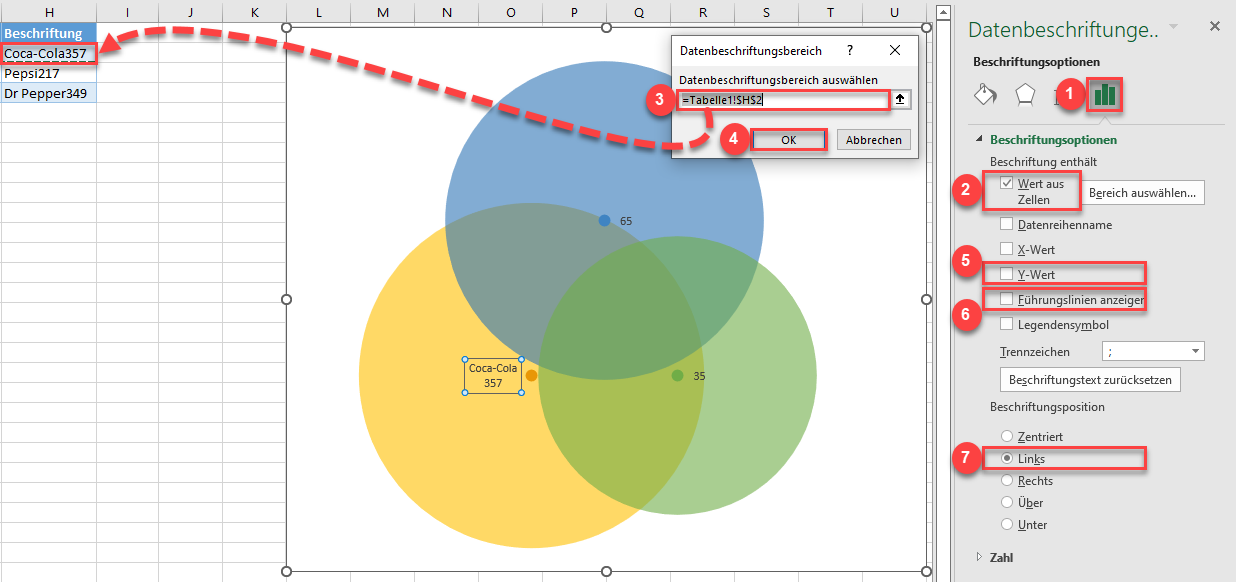The width and height of the screenshot is (1236, 582).
Task: Click the Bereich auswählen button
Action: (1144, 193)
